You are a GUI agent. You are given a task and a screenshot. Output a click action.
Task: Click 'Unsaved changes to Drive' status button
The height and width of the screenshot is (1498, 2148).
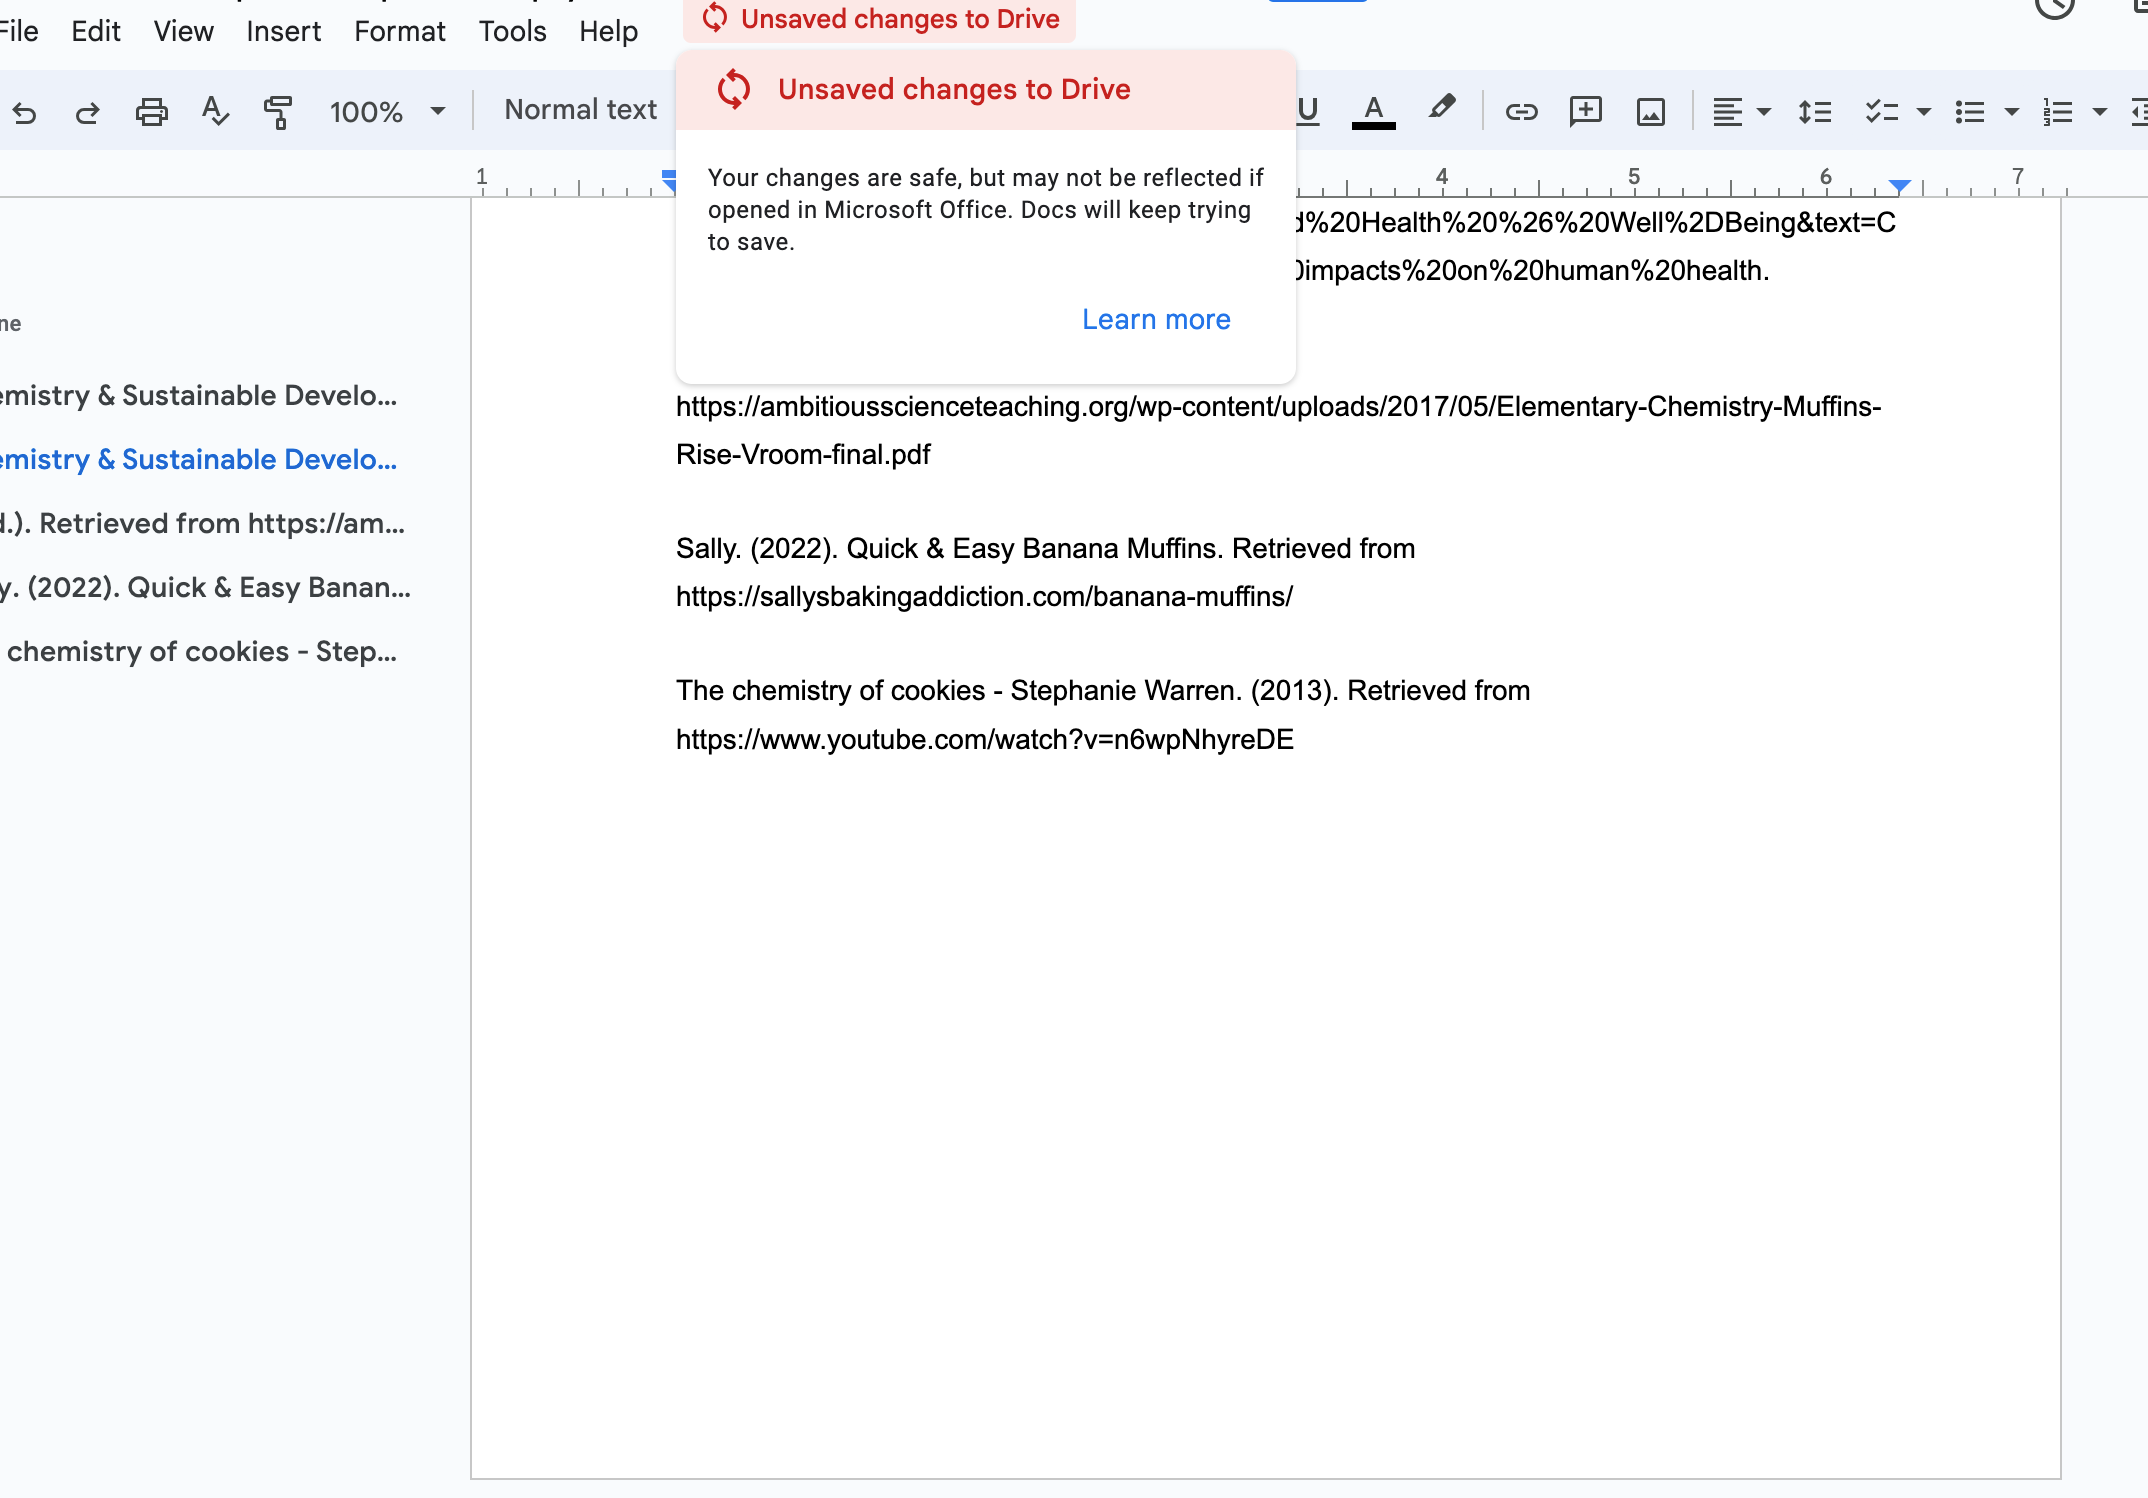(880, 19)
